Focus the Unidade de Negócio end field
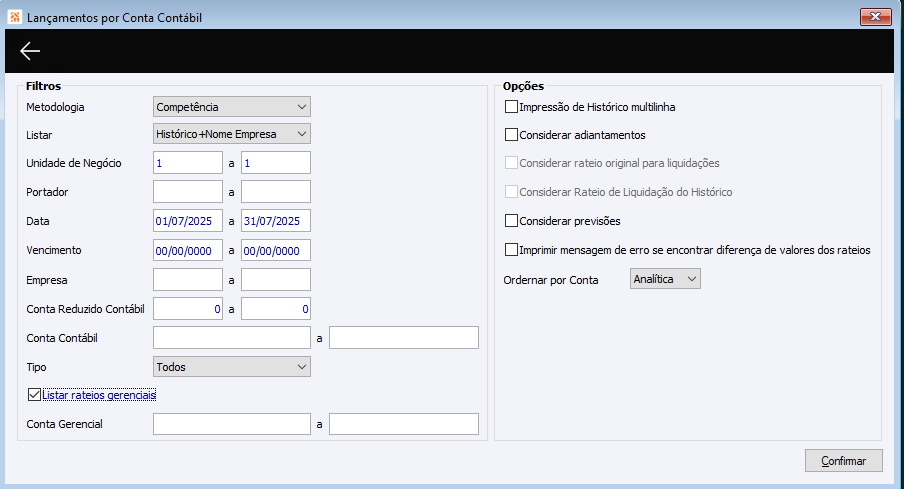This screenshot has width=904, height=489. coord(276,163)
